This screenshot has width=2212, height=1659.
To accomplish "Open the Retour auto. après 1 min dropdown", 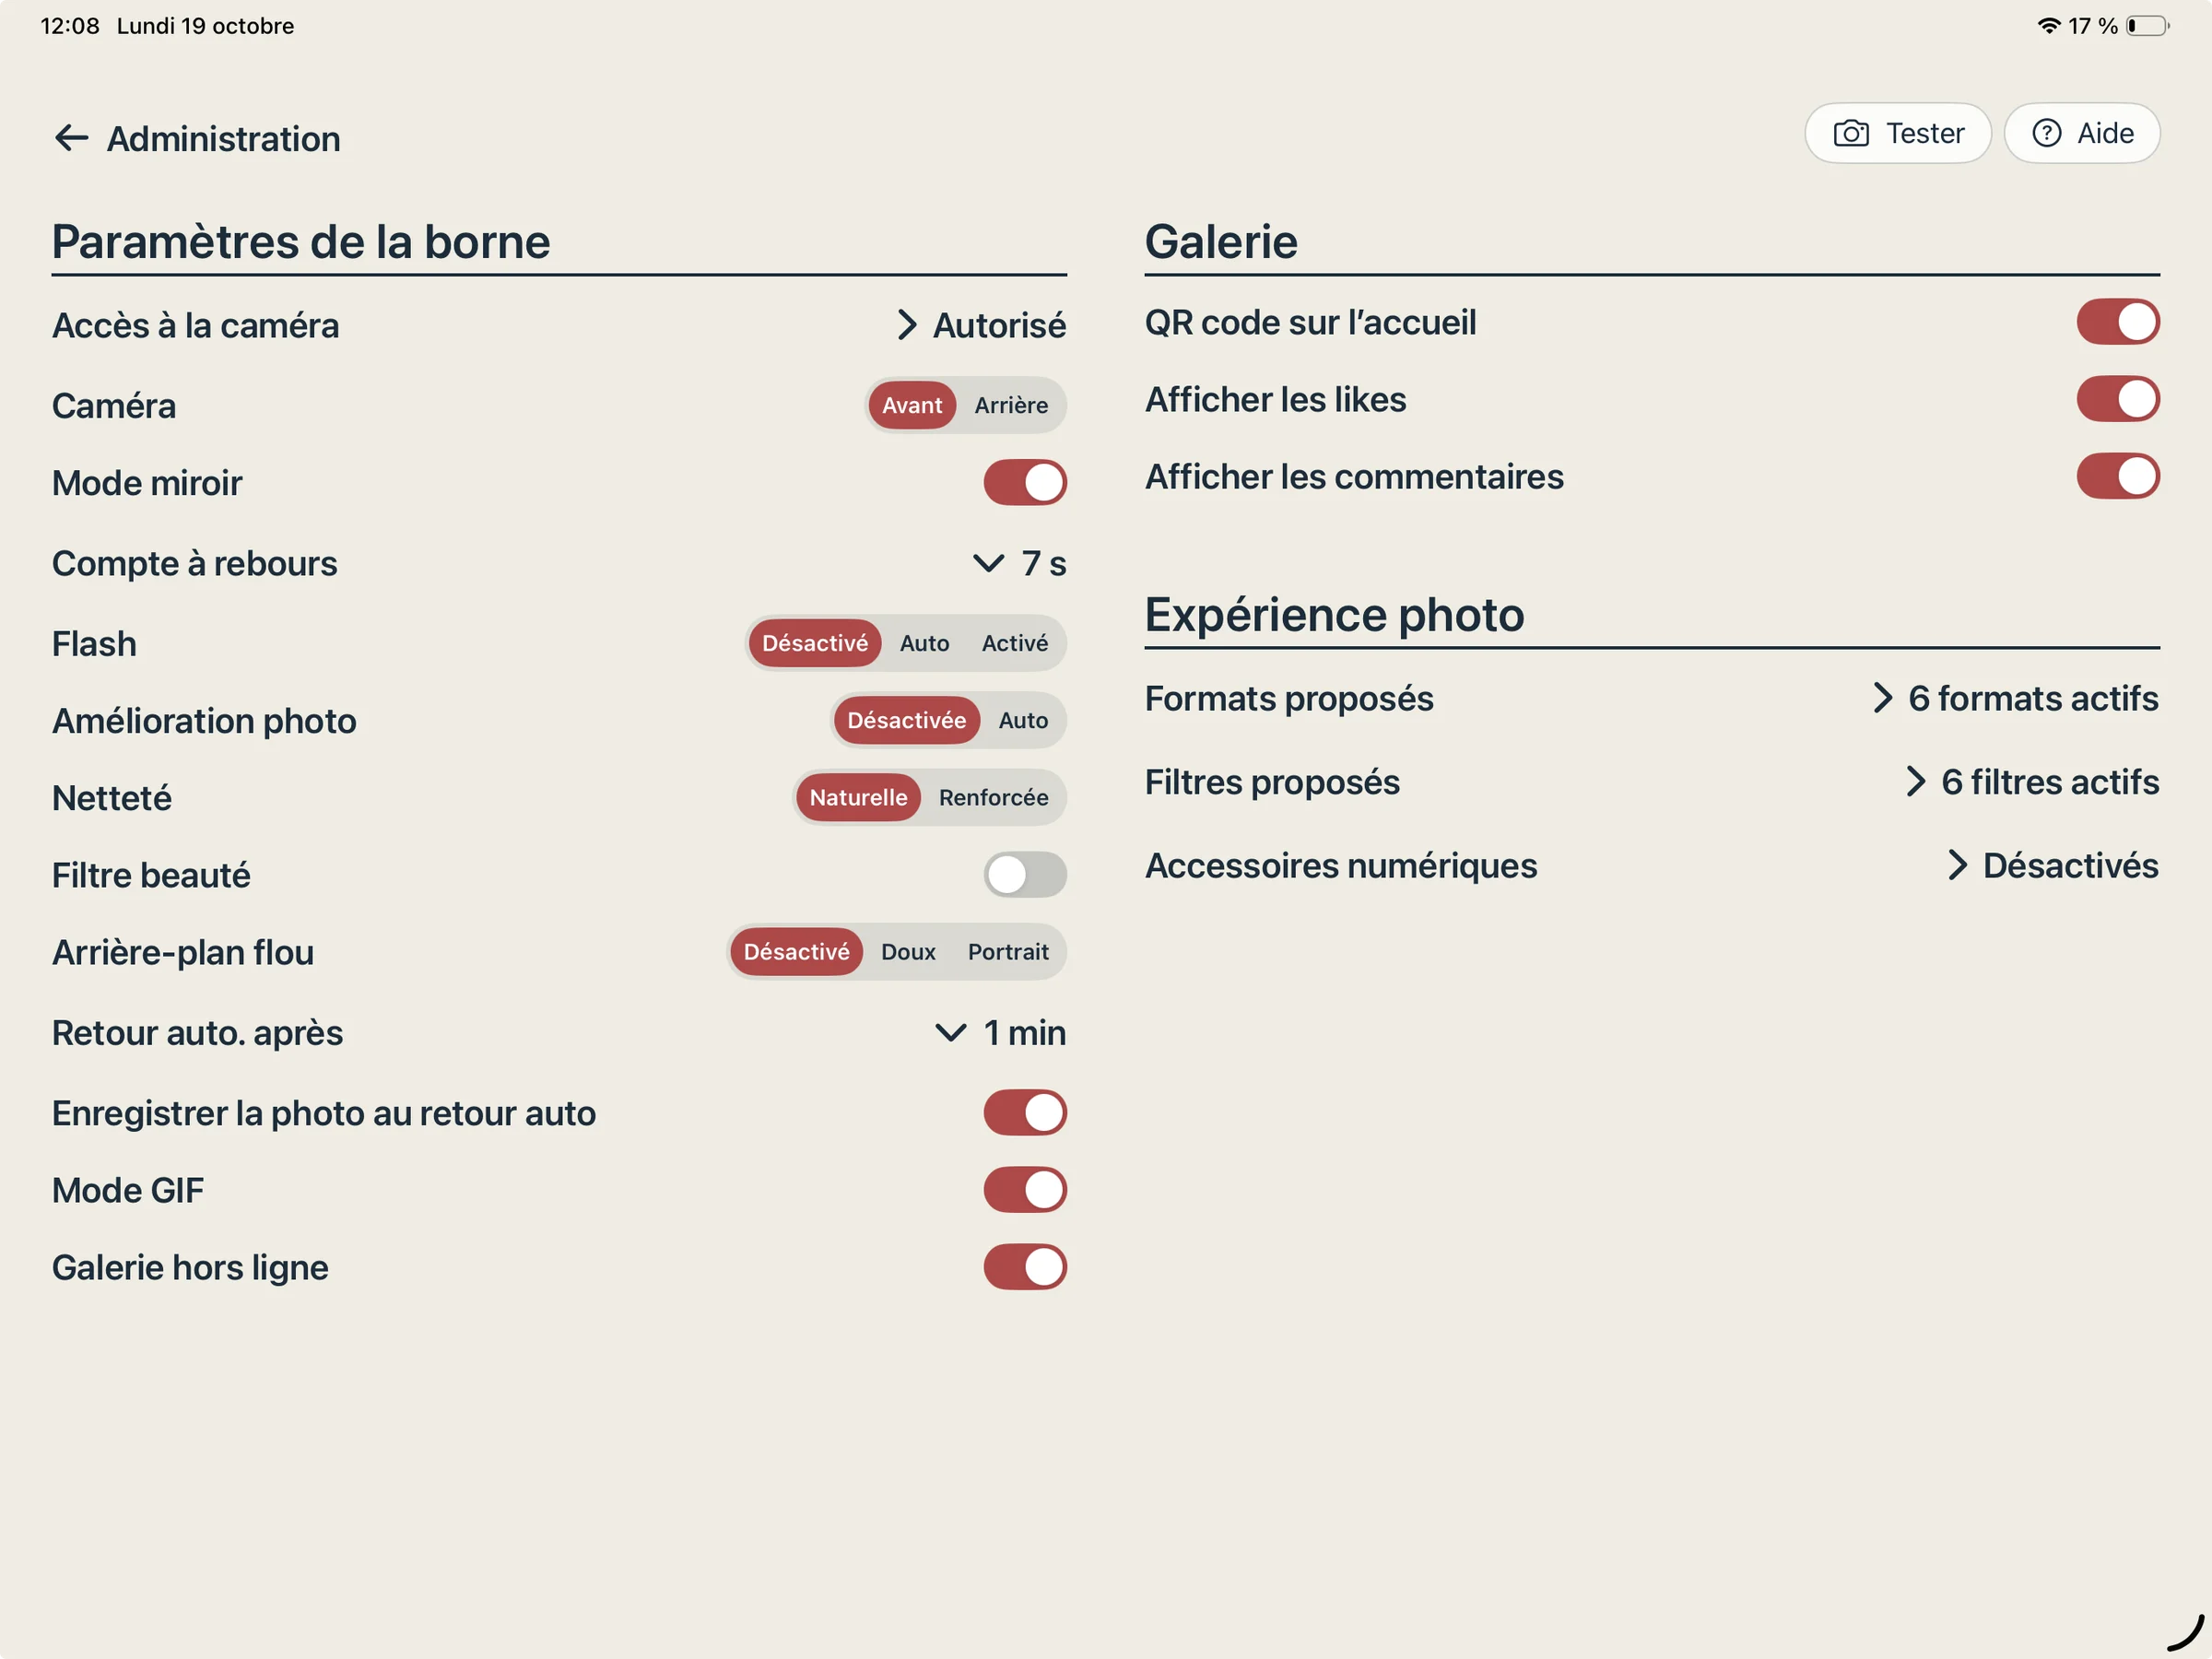I will [x=1000, y=1033].
